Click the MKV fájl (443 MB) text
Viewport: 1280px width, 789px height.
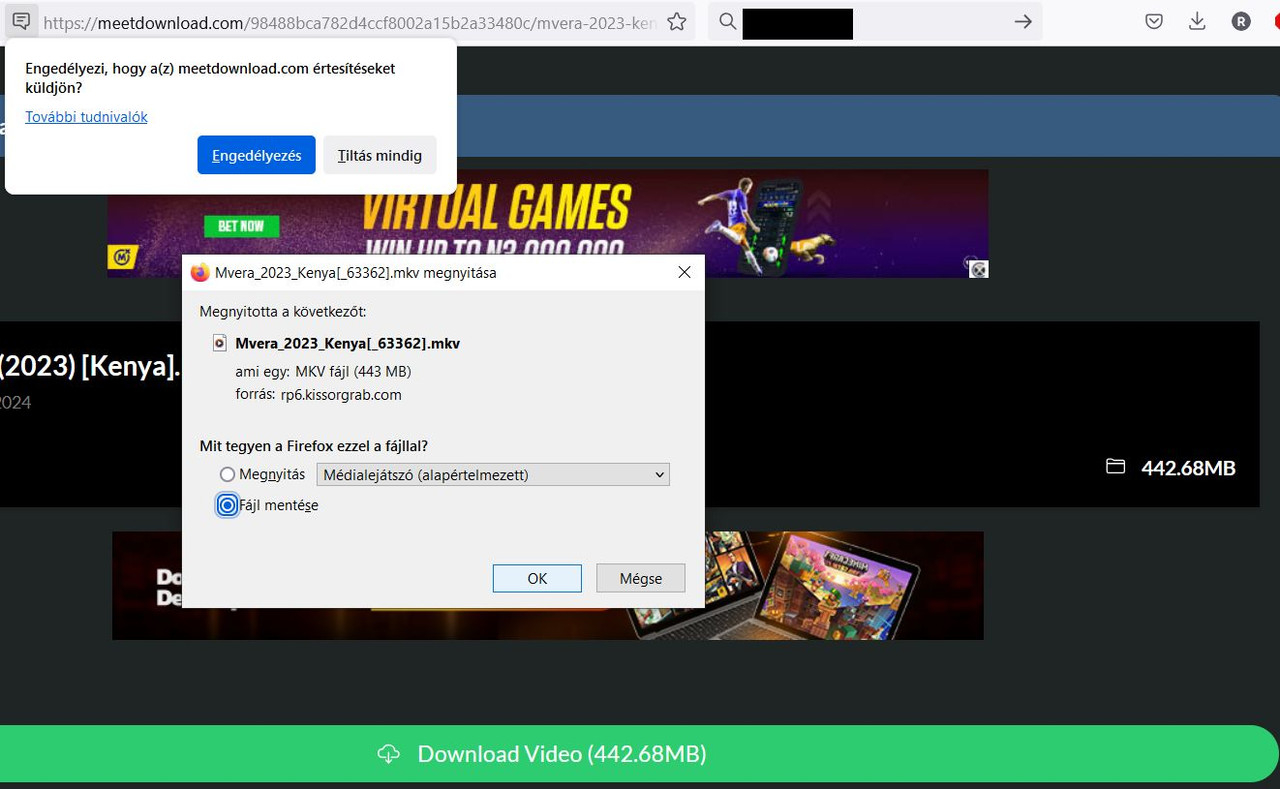point(353,371)
